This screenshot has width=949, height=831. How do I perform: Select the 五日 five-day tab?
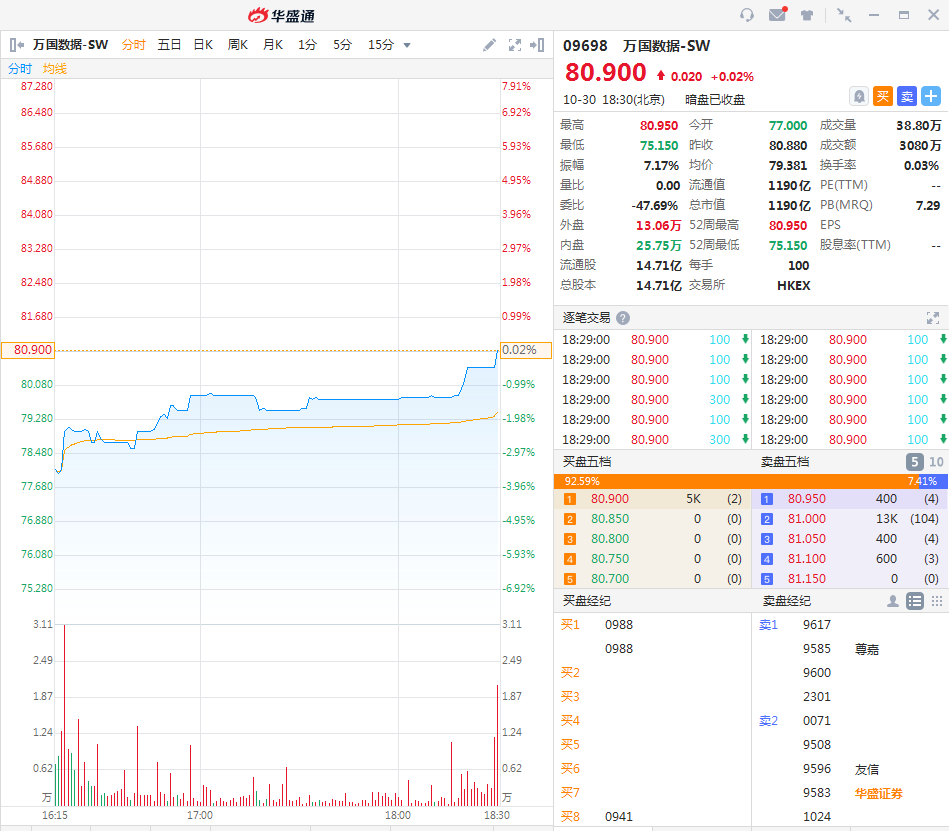coord(169,45)
